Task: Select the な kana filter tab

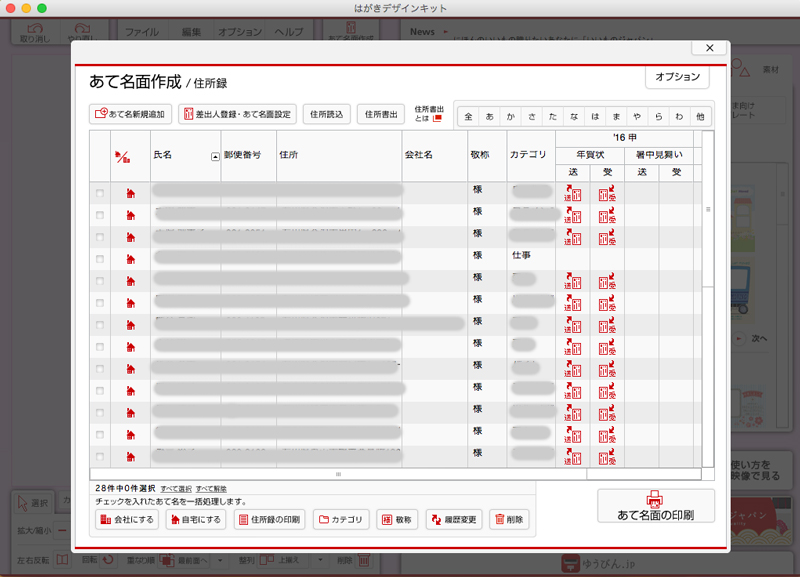Action: 574,117
